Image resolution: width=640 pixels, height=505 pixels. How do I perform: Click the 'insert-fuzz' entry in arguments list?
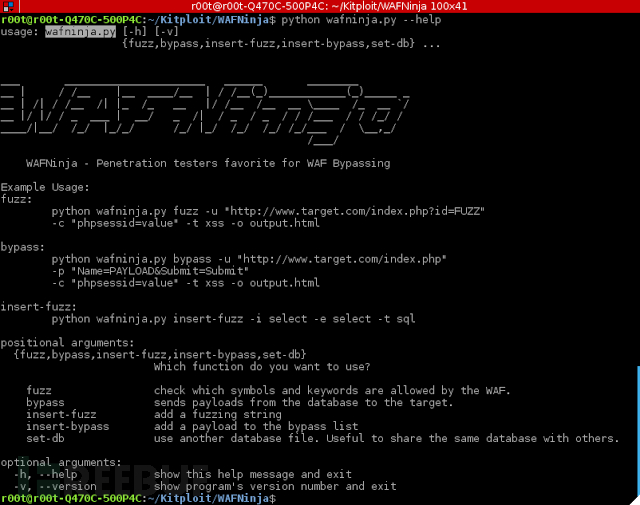(x=61, y=415)
